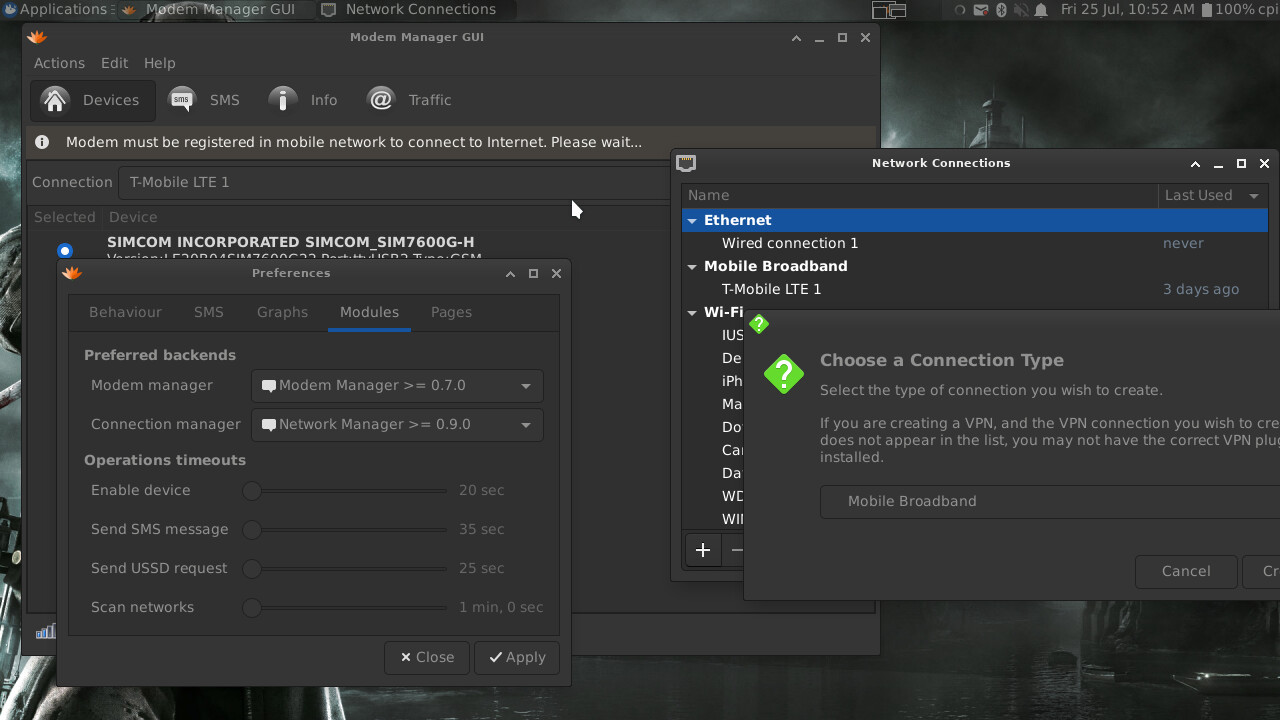Open the Connection manager backend dropdown

(397, 425)
